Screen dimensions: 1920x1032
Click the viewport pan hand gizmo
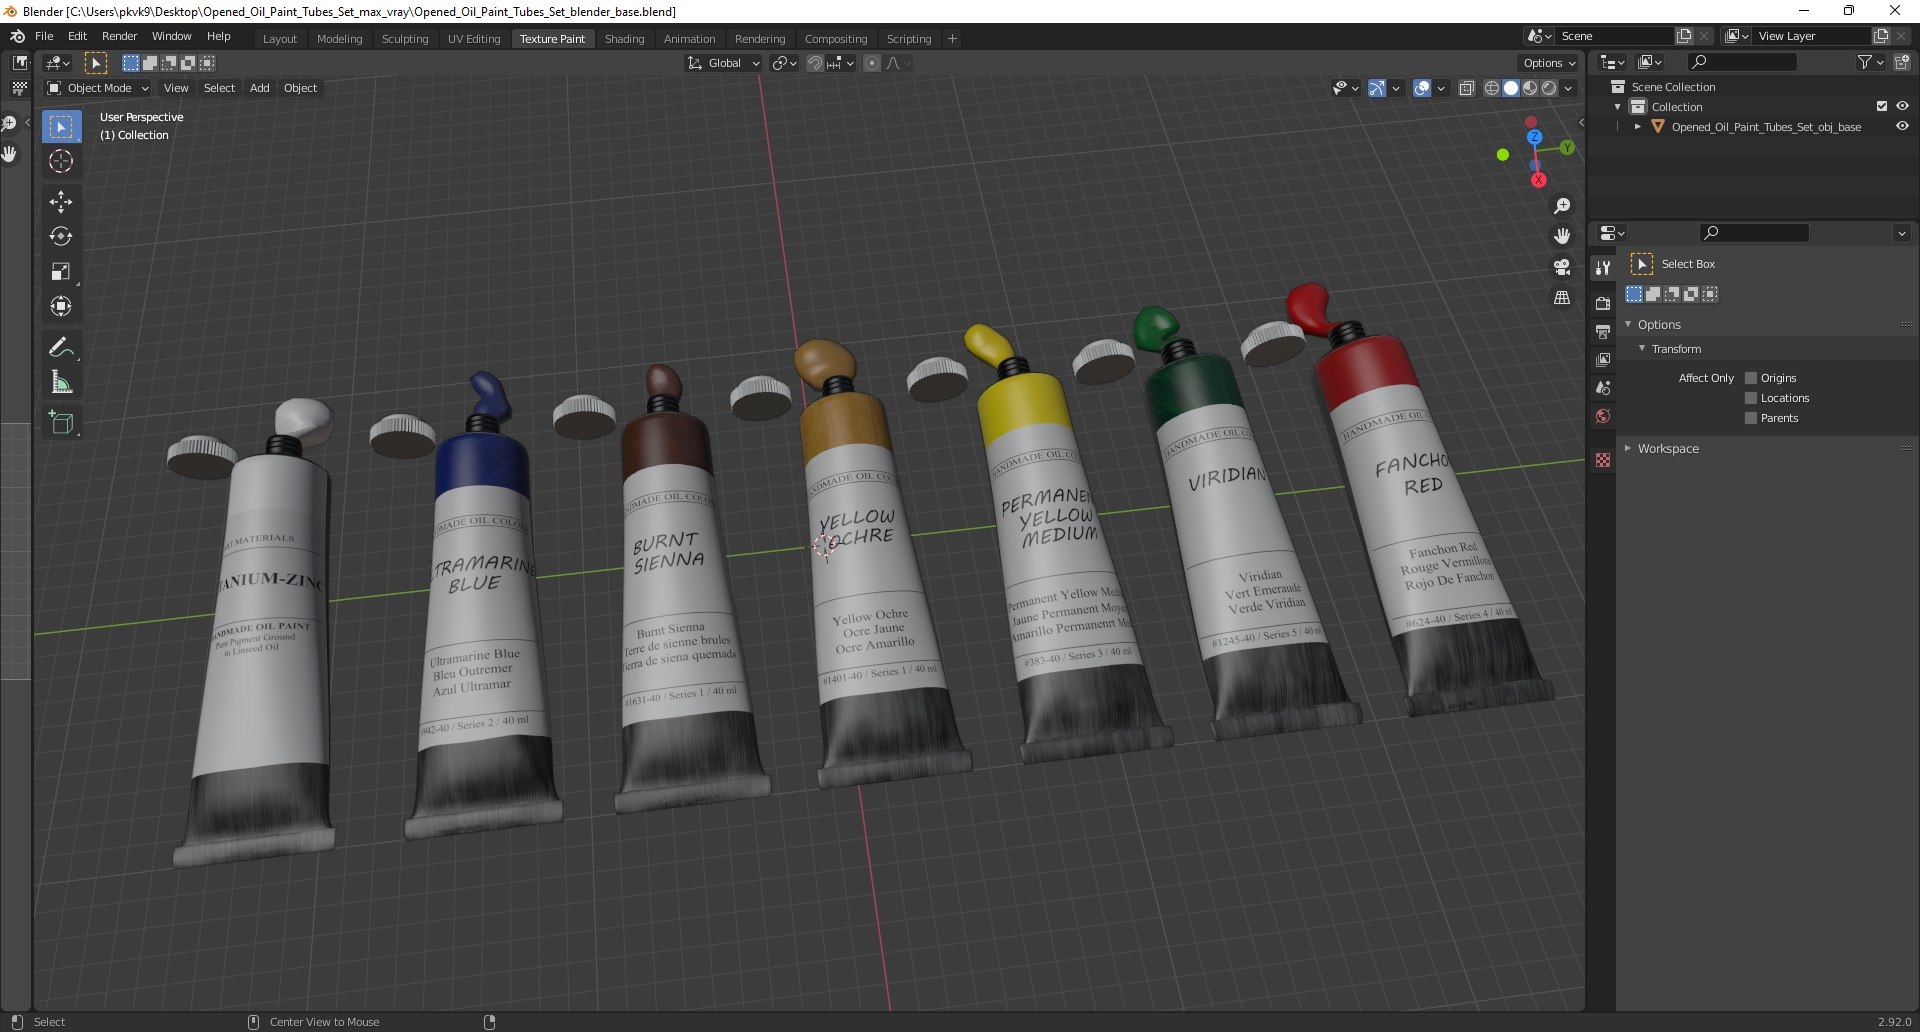(x=1562, y=236)
